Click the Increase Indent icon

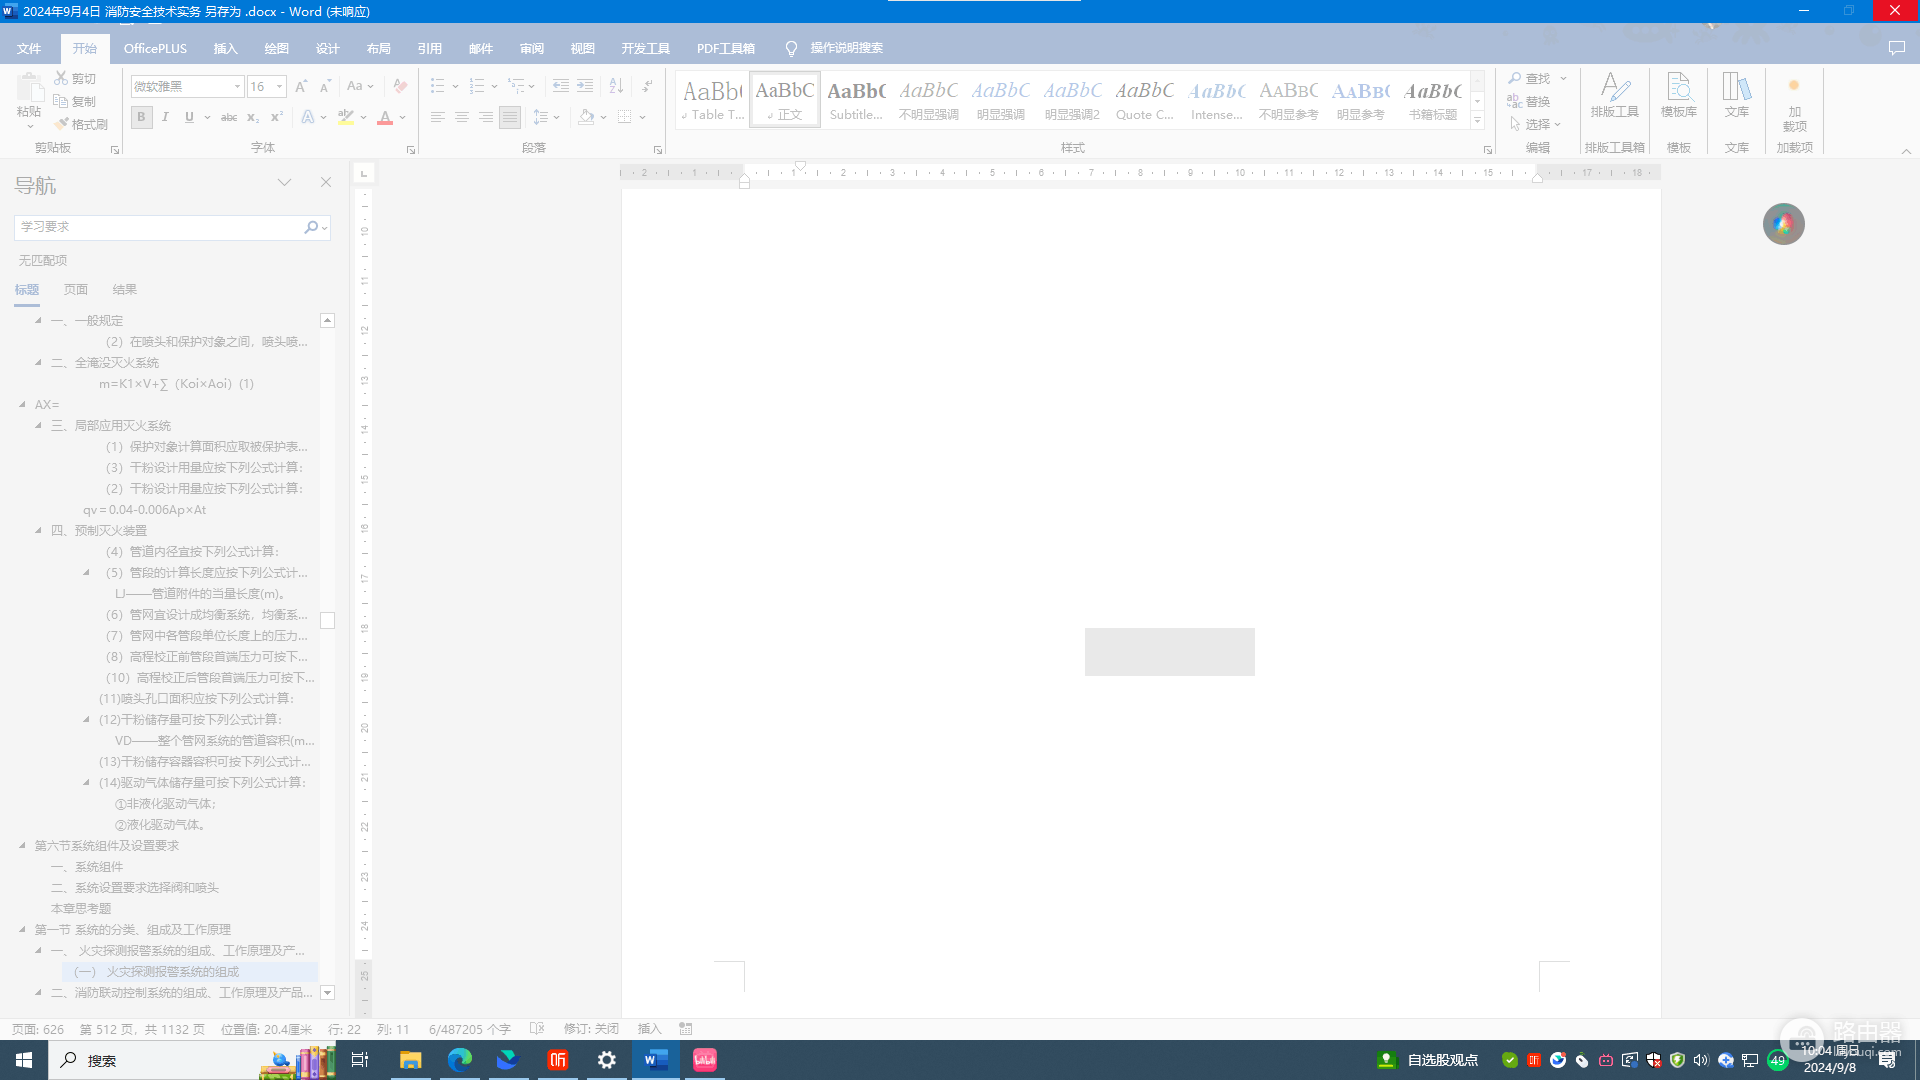585,86
